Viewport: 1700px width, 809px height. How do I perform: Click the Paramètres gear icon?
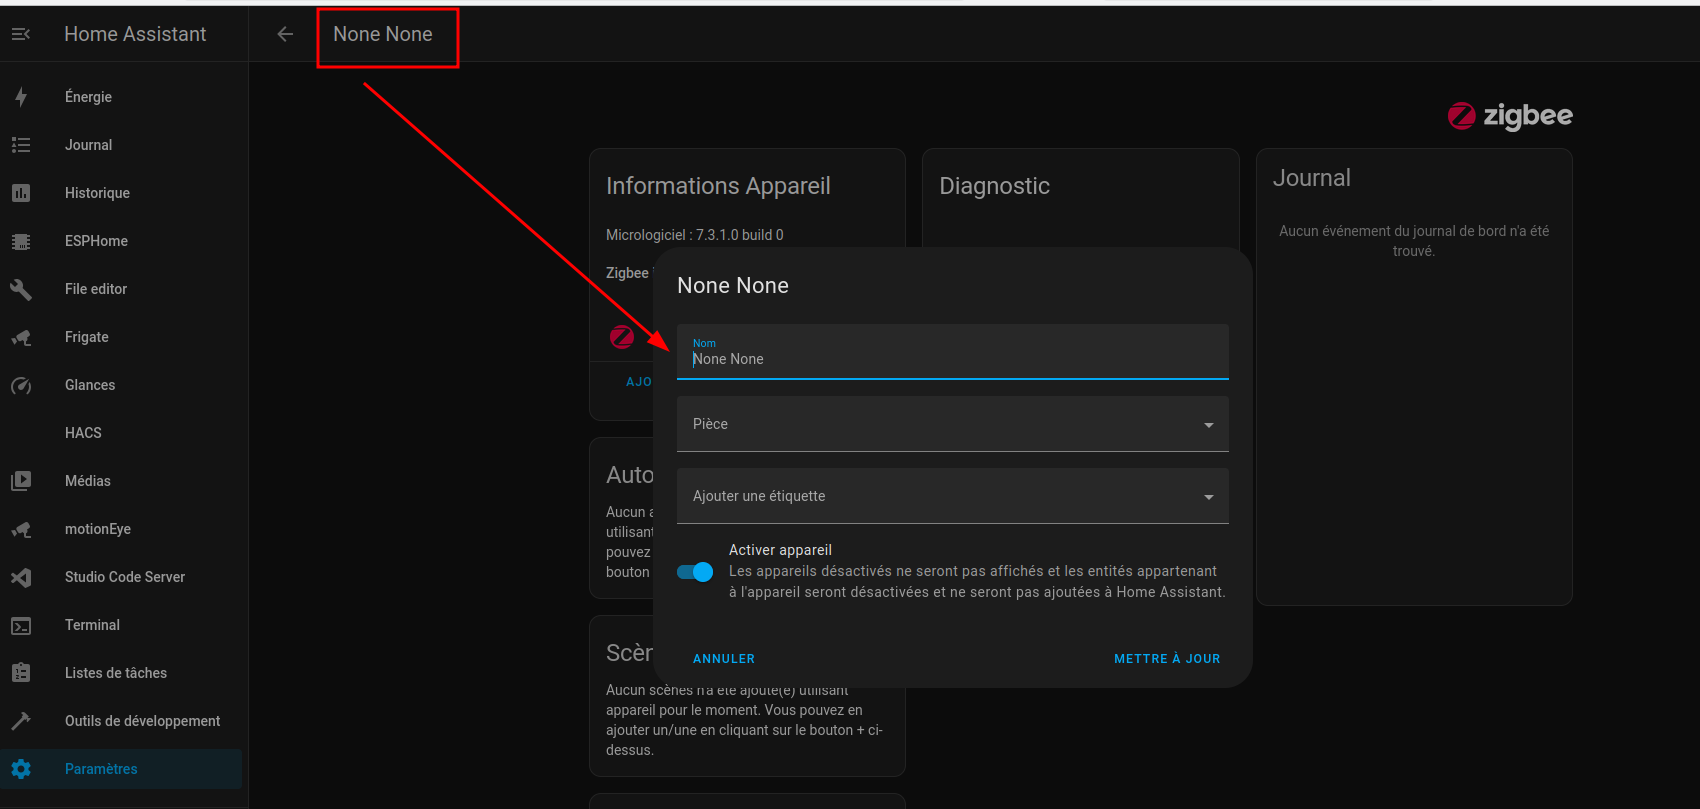pos(21,769)
